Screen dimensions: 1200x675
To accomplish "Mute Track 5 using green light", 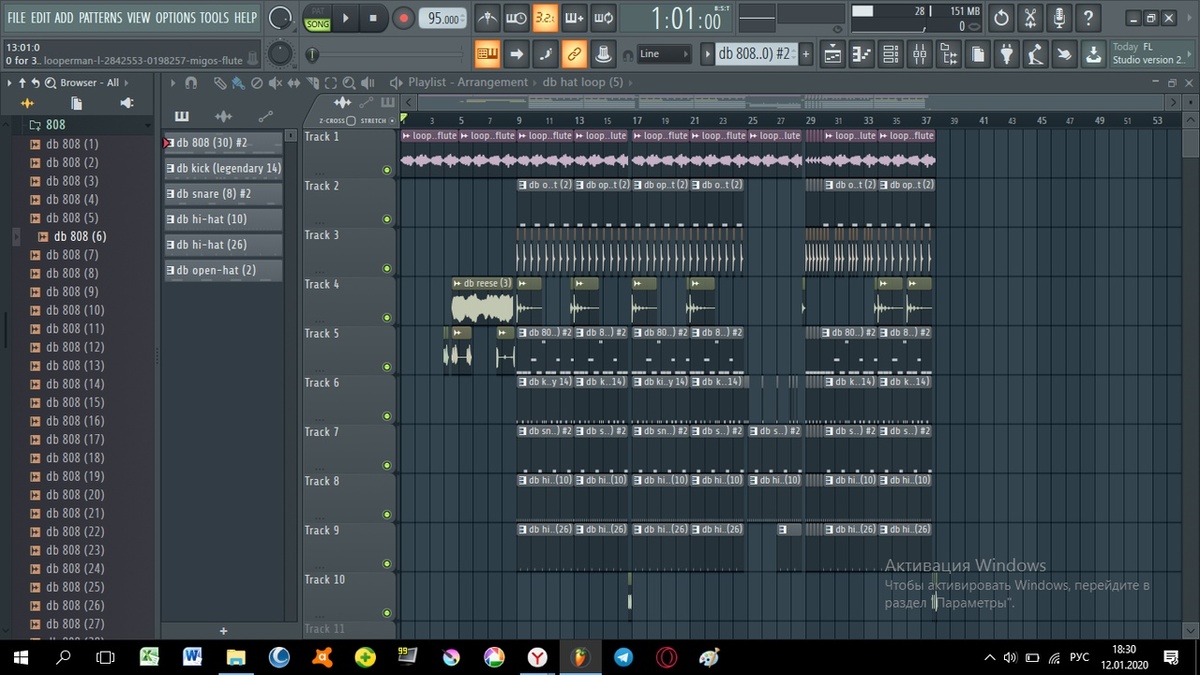I will click(387, 367).
